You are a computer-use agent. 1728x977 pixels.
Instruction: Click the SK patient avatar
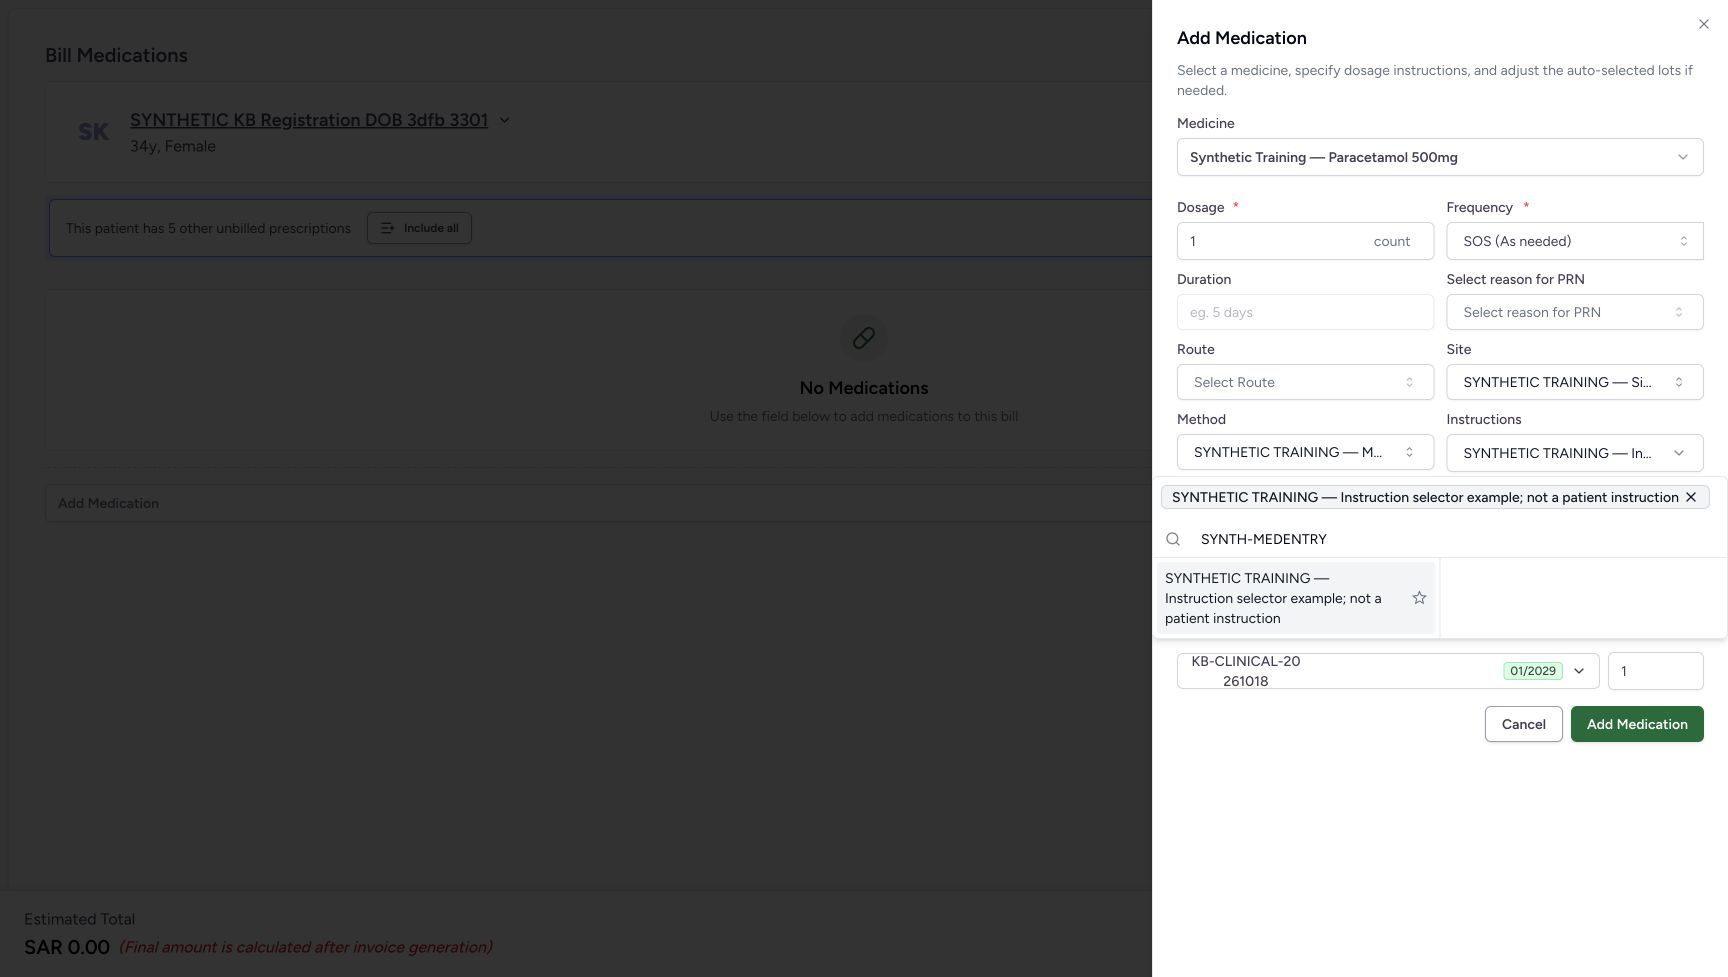click(x=93, y=132)
